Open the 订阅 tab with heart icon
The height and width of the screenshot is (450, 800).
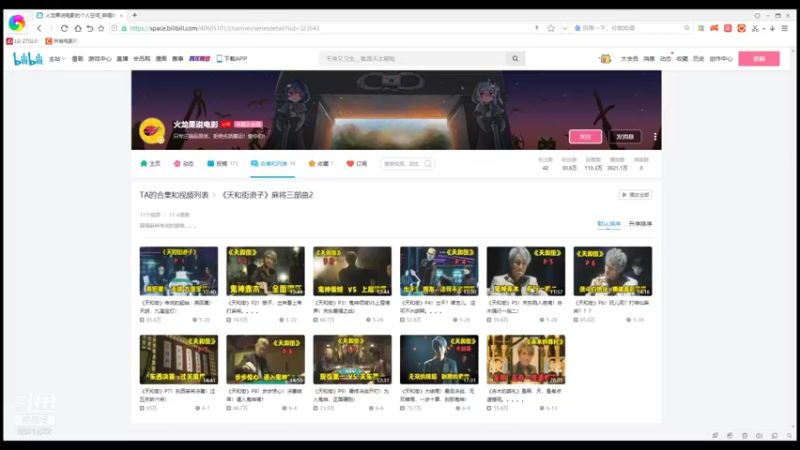pyautogui.click(x=357, y=164)
